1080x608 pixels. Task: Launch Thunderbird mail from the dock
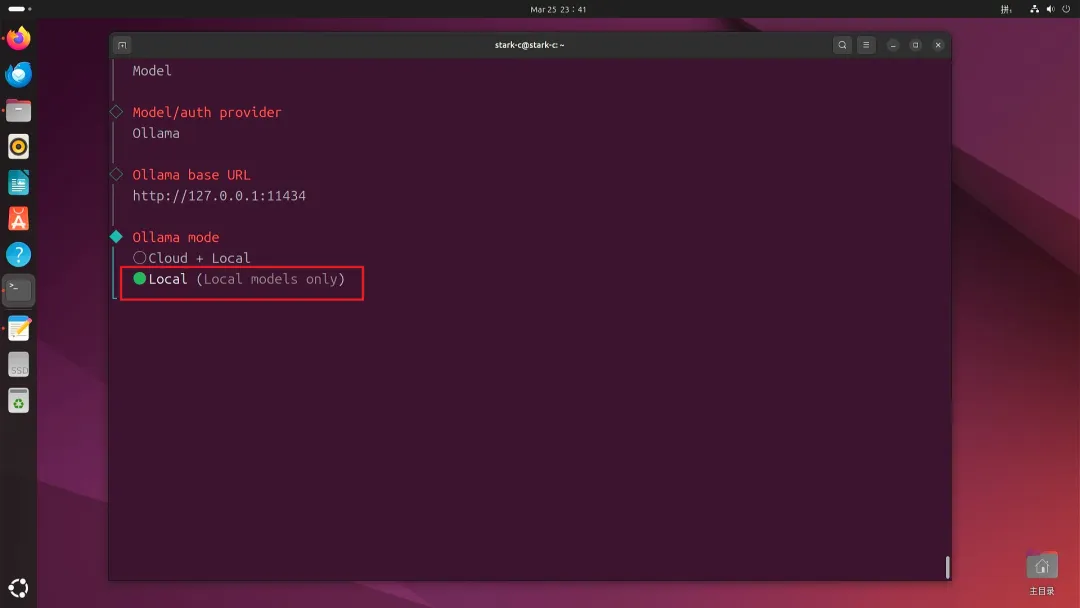(x=19, y=74)
